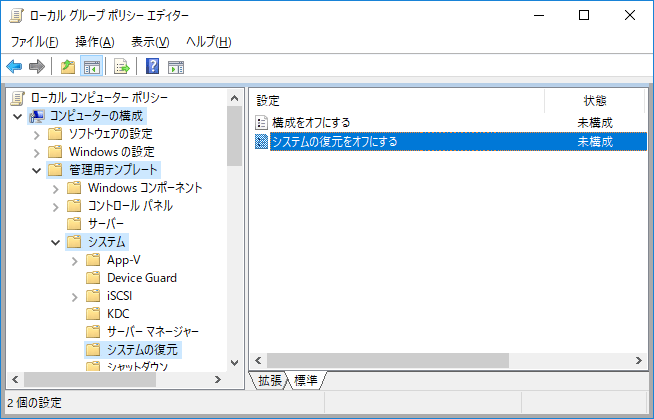Image resolution: width=654 pixels, height=419 pixels.
Task: Click the Export list toolbar icon
Action: [122, 66]
